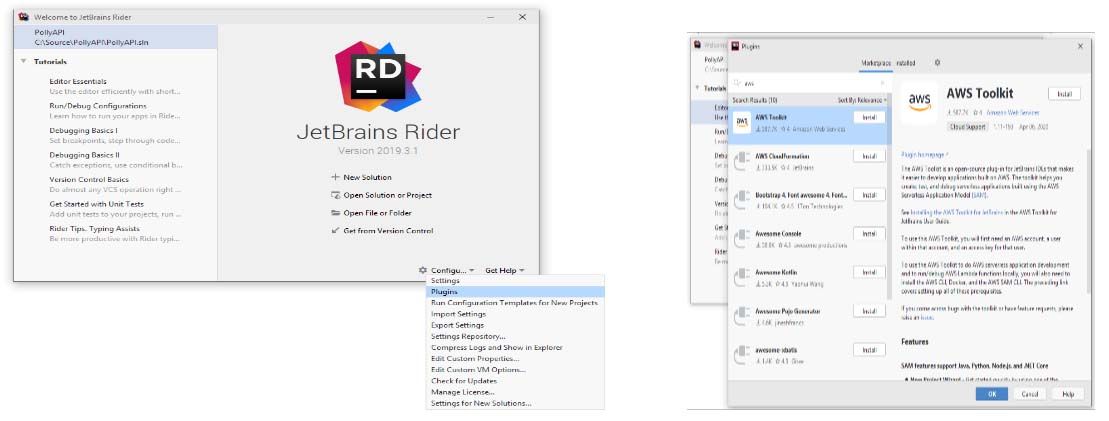Open the Plugin homepage link
The image size is (1109, 421).
pyautogui.click(x=924, y=154)
